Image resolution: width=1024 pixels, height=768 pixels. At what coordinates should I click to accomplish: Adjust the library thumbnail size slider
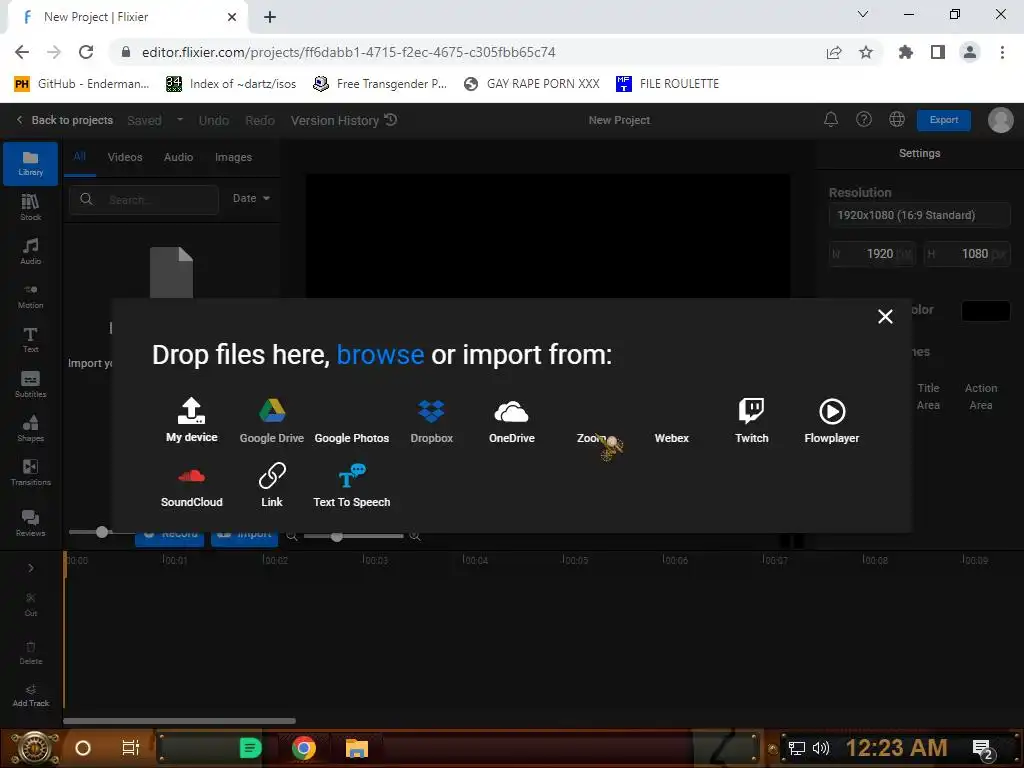(102, 532)
